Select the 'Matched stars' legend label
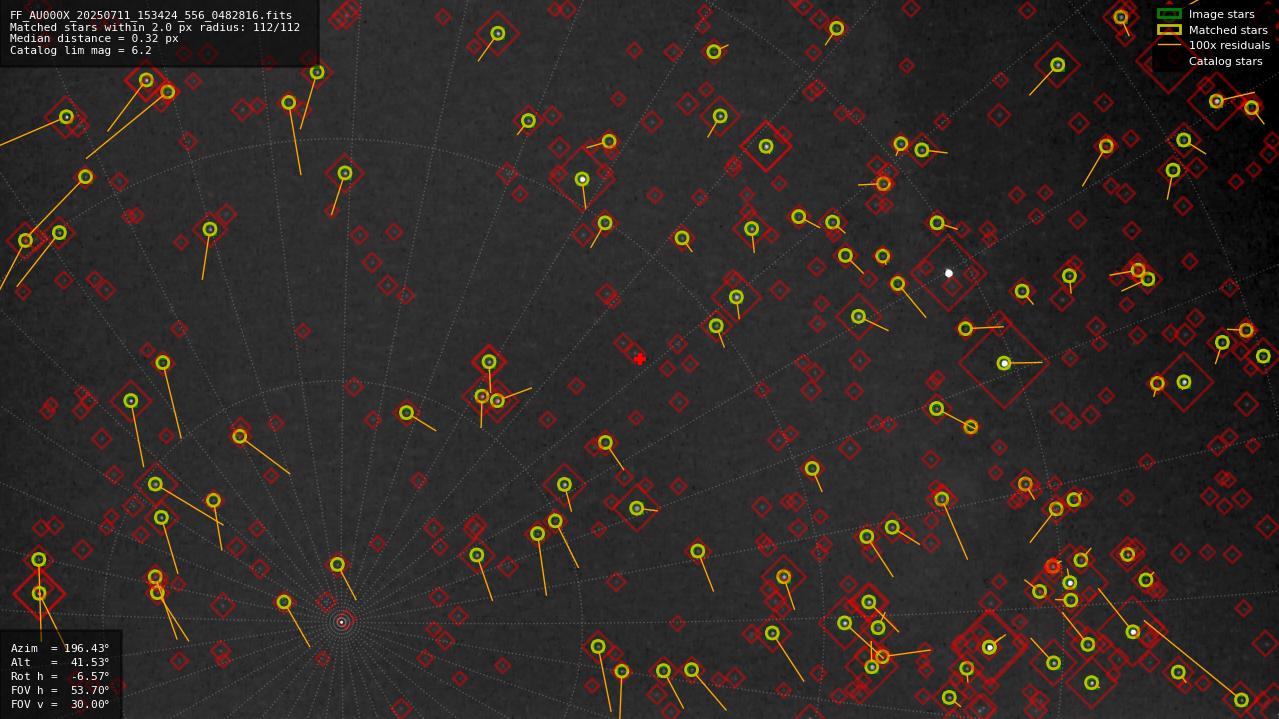The height and width of the screenshot is (719, 1279). [1228, 30]
